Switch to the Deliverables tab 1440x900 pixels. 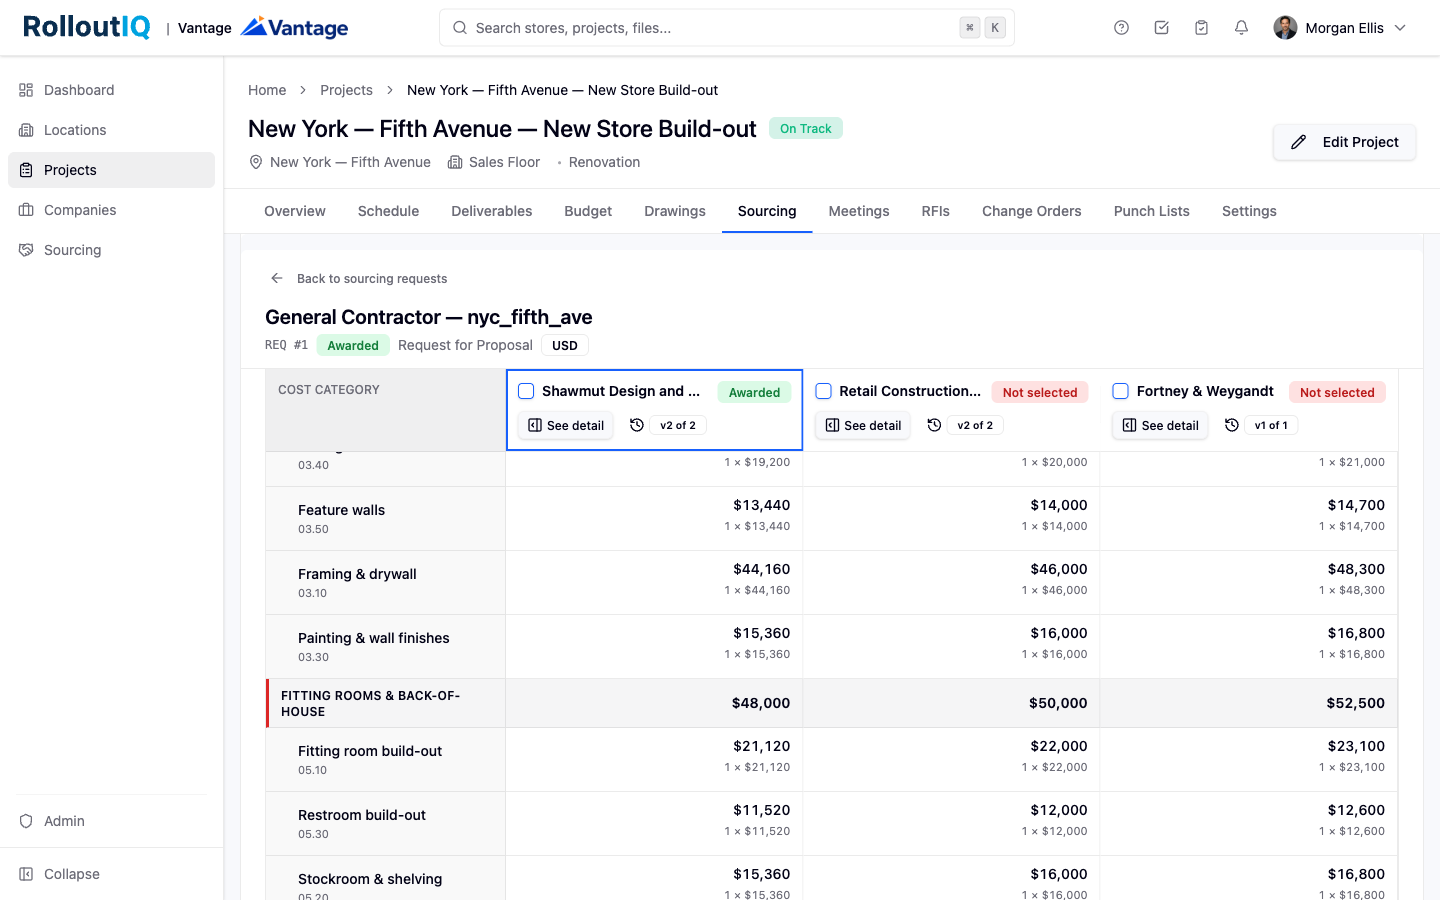tap(492, 211)
